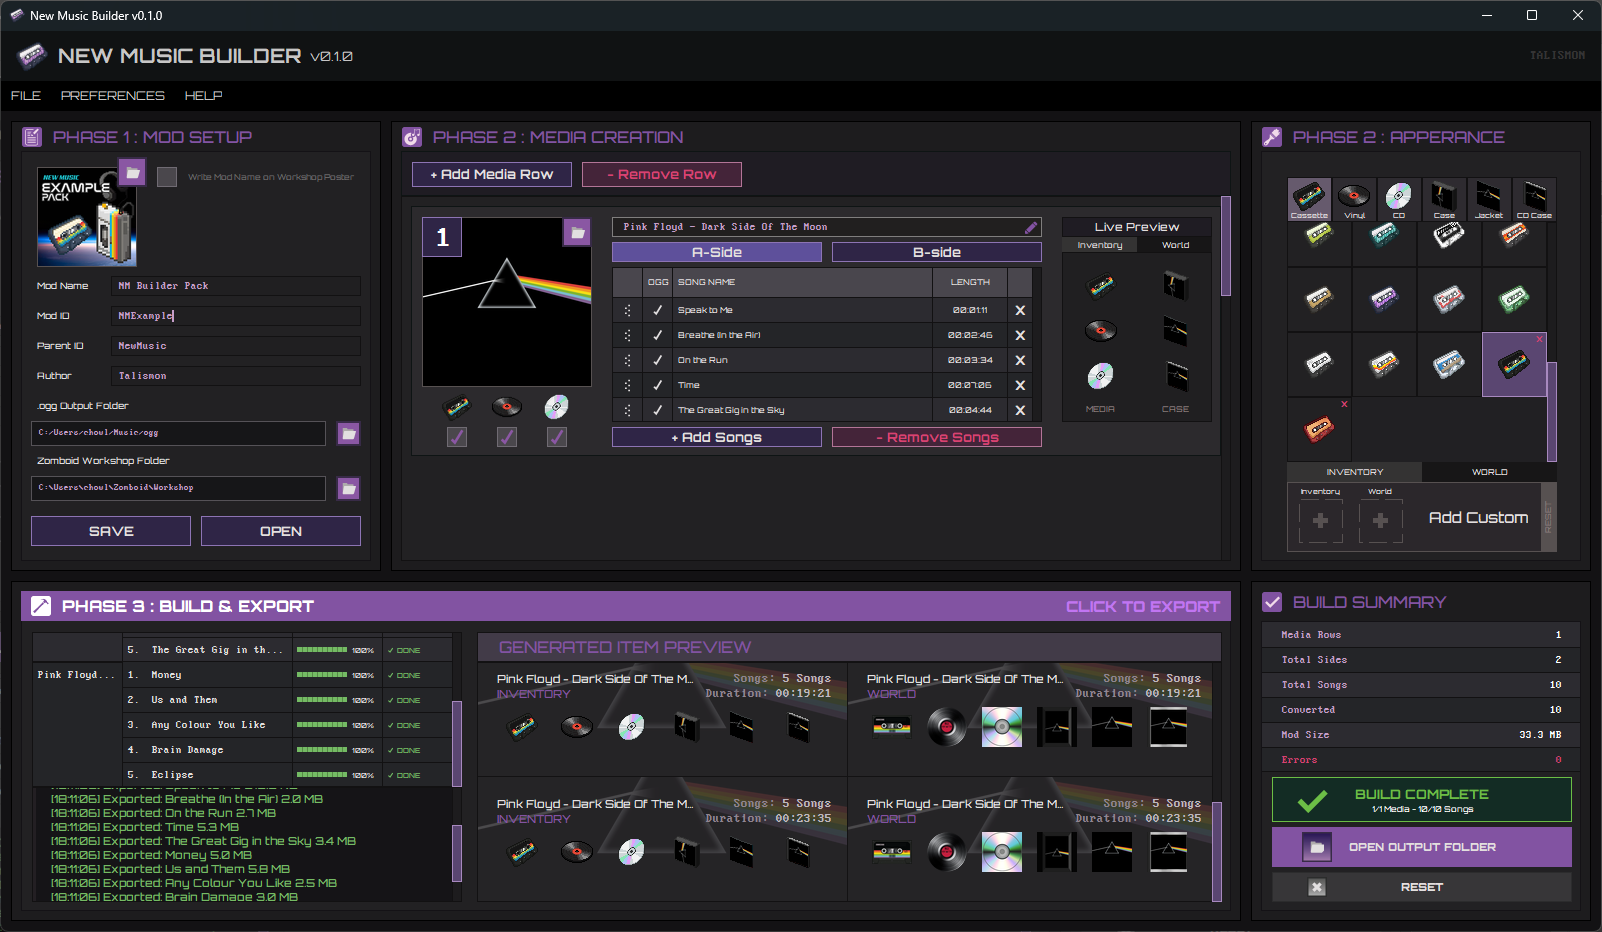
Task: Delete the song Time from the list
Action: pyautogui.click(x=1020, y=385)
